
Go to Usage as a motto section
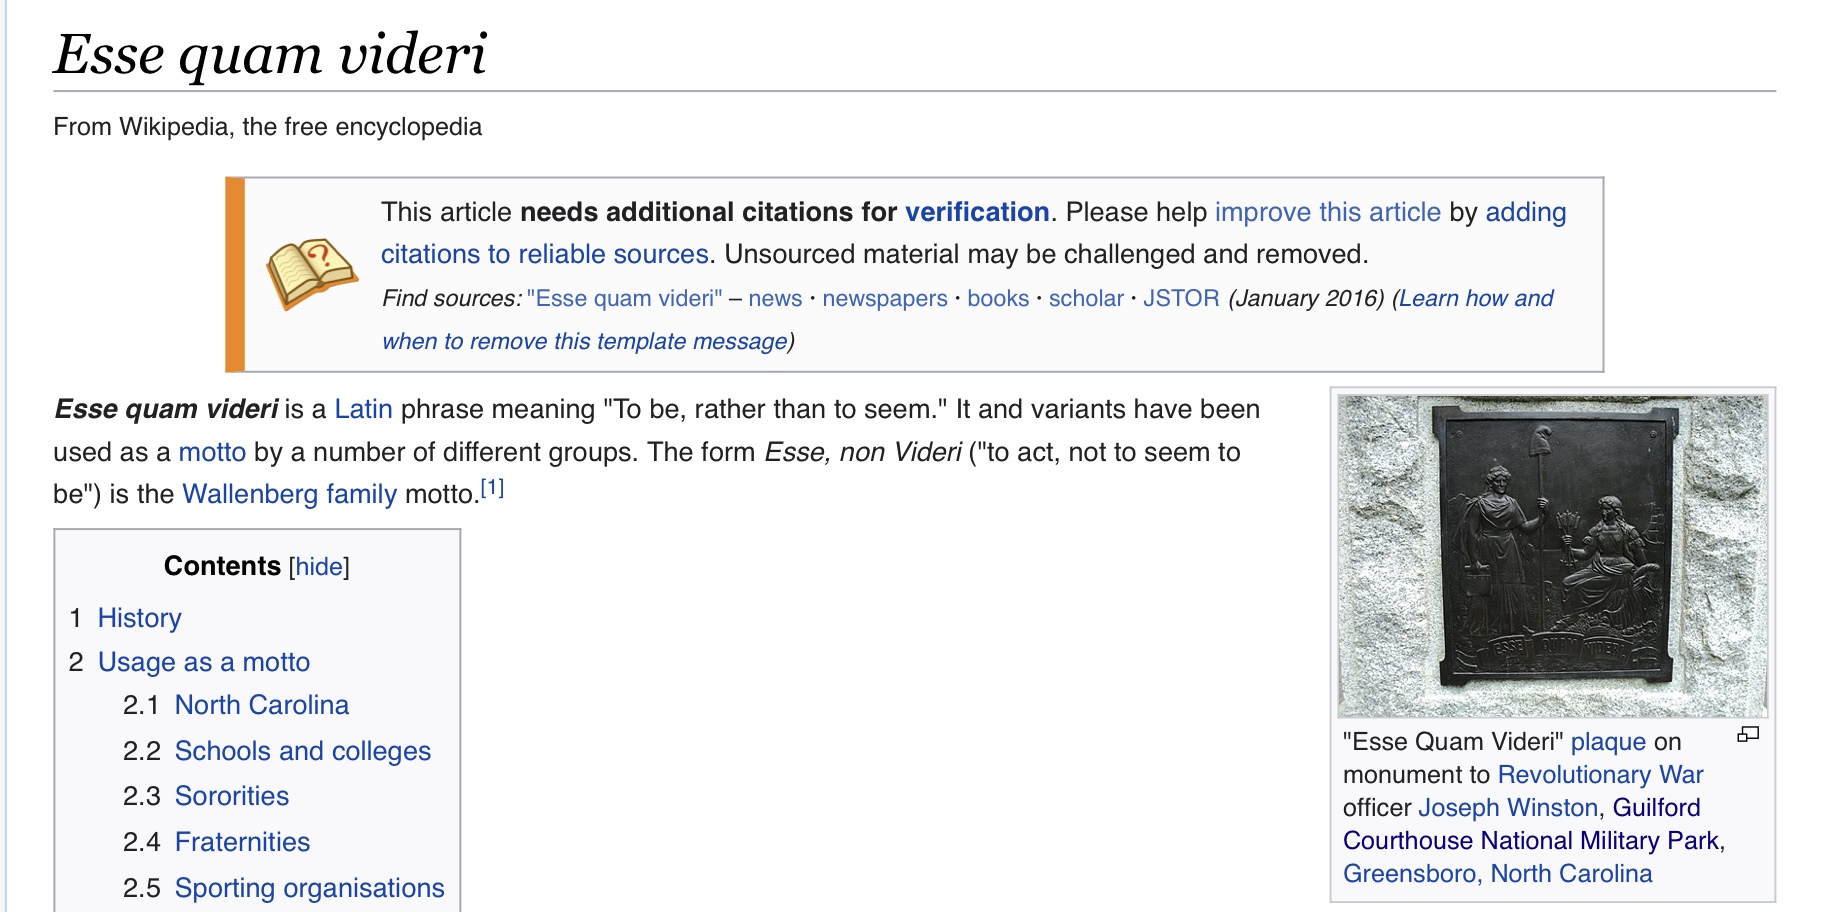[203, 662]
